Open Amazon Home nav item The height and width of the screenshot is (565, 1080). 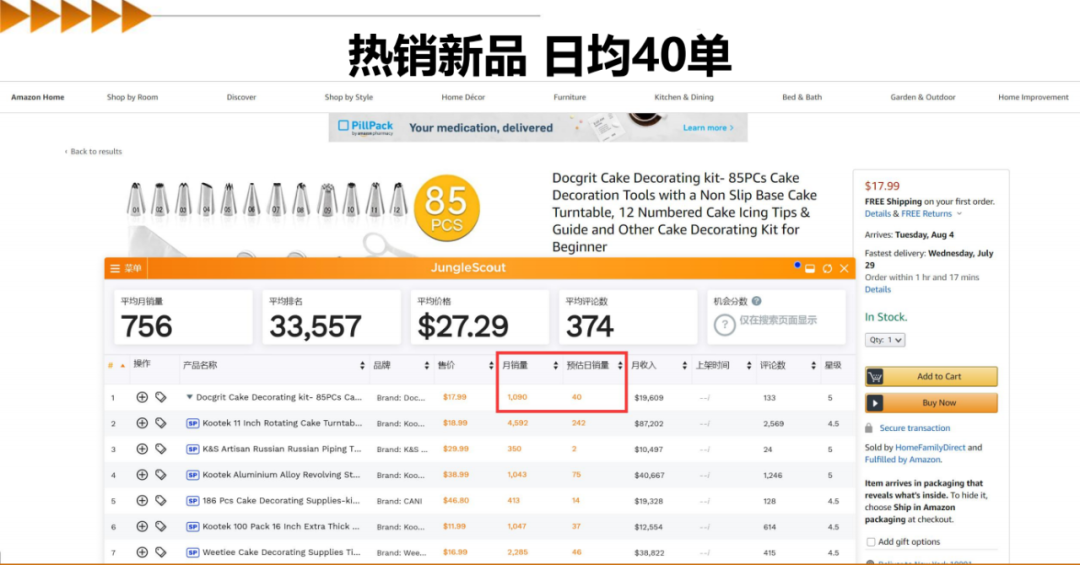pos(38,97)
